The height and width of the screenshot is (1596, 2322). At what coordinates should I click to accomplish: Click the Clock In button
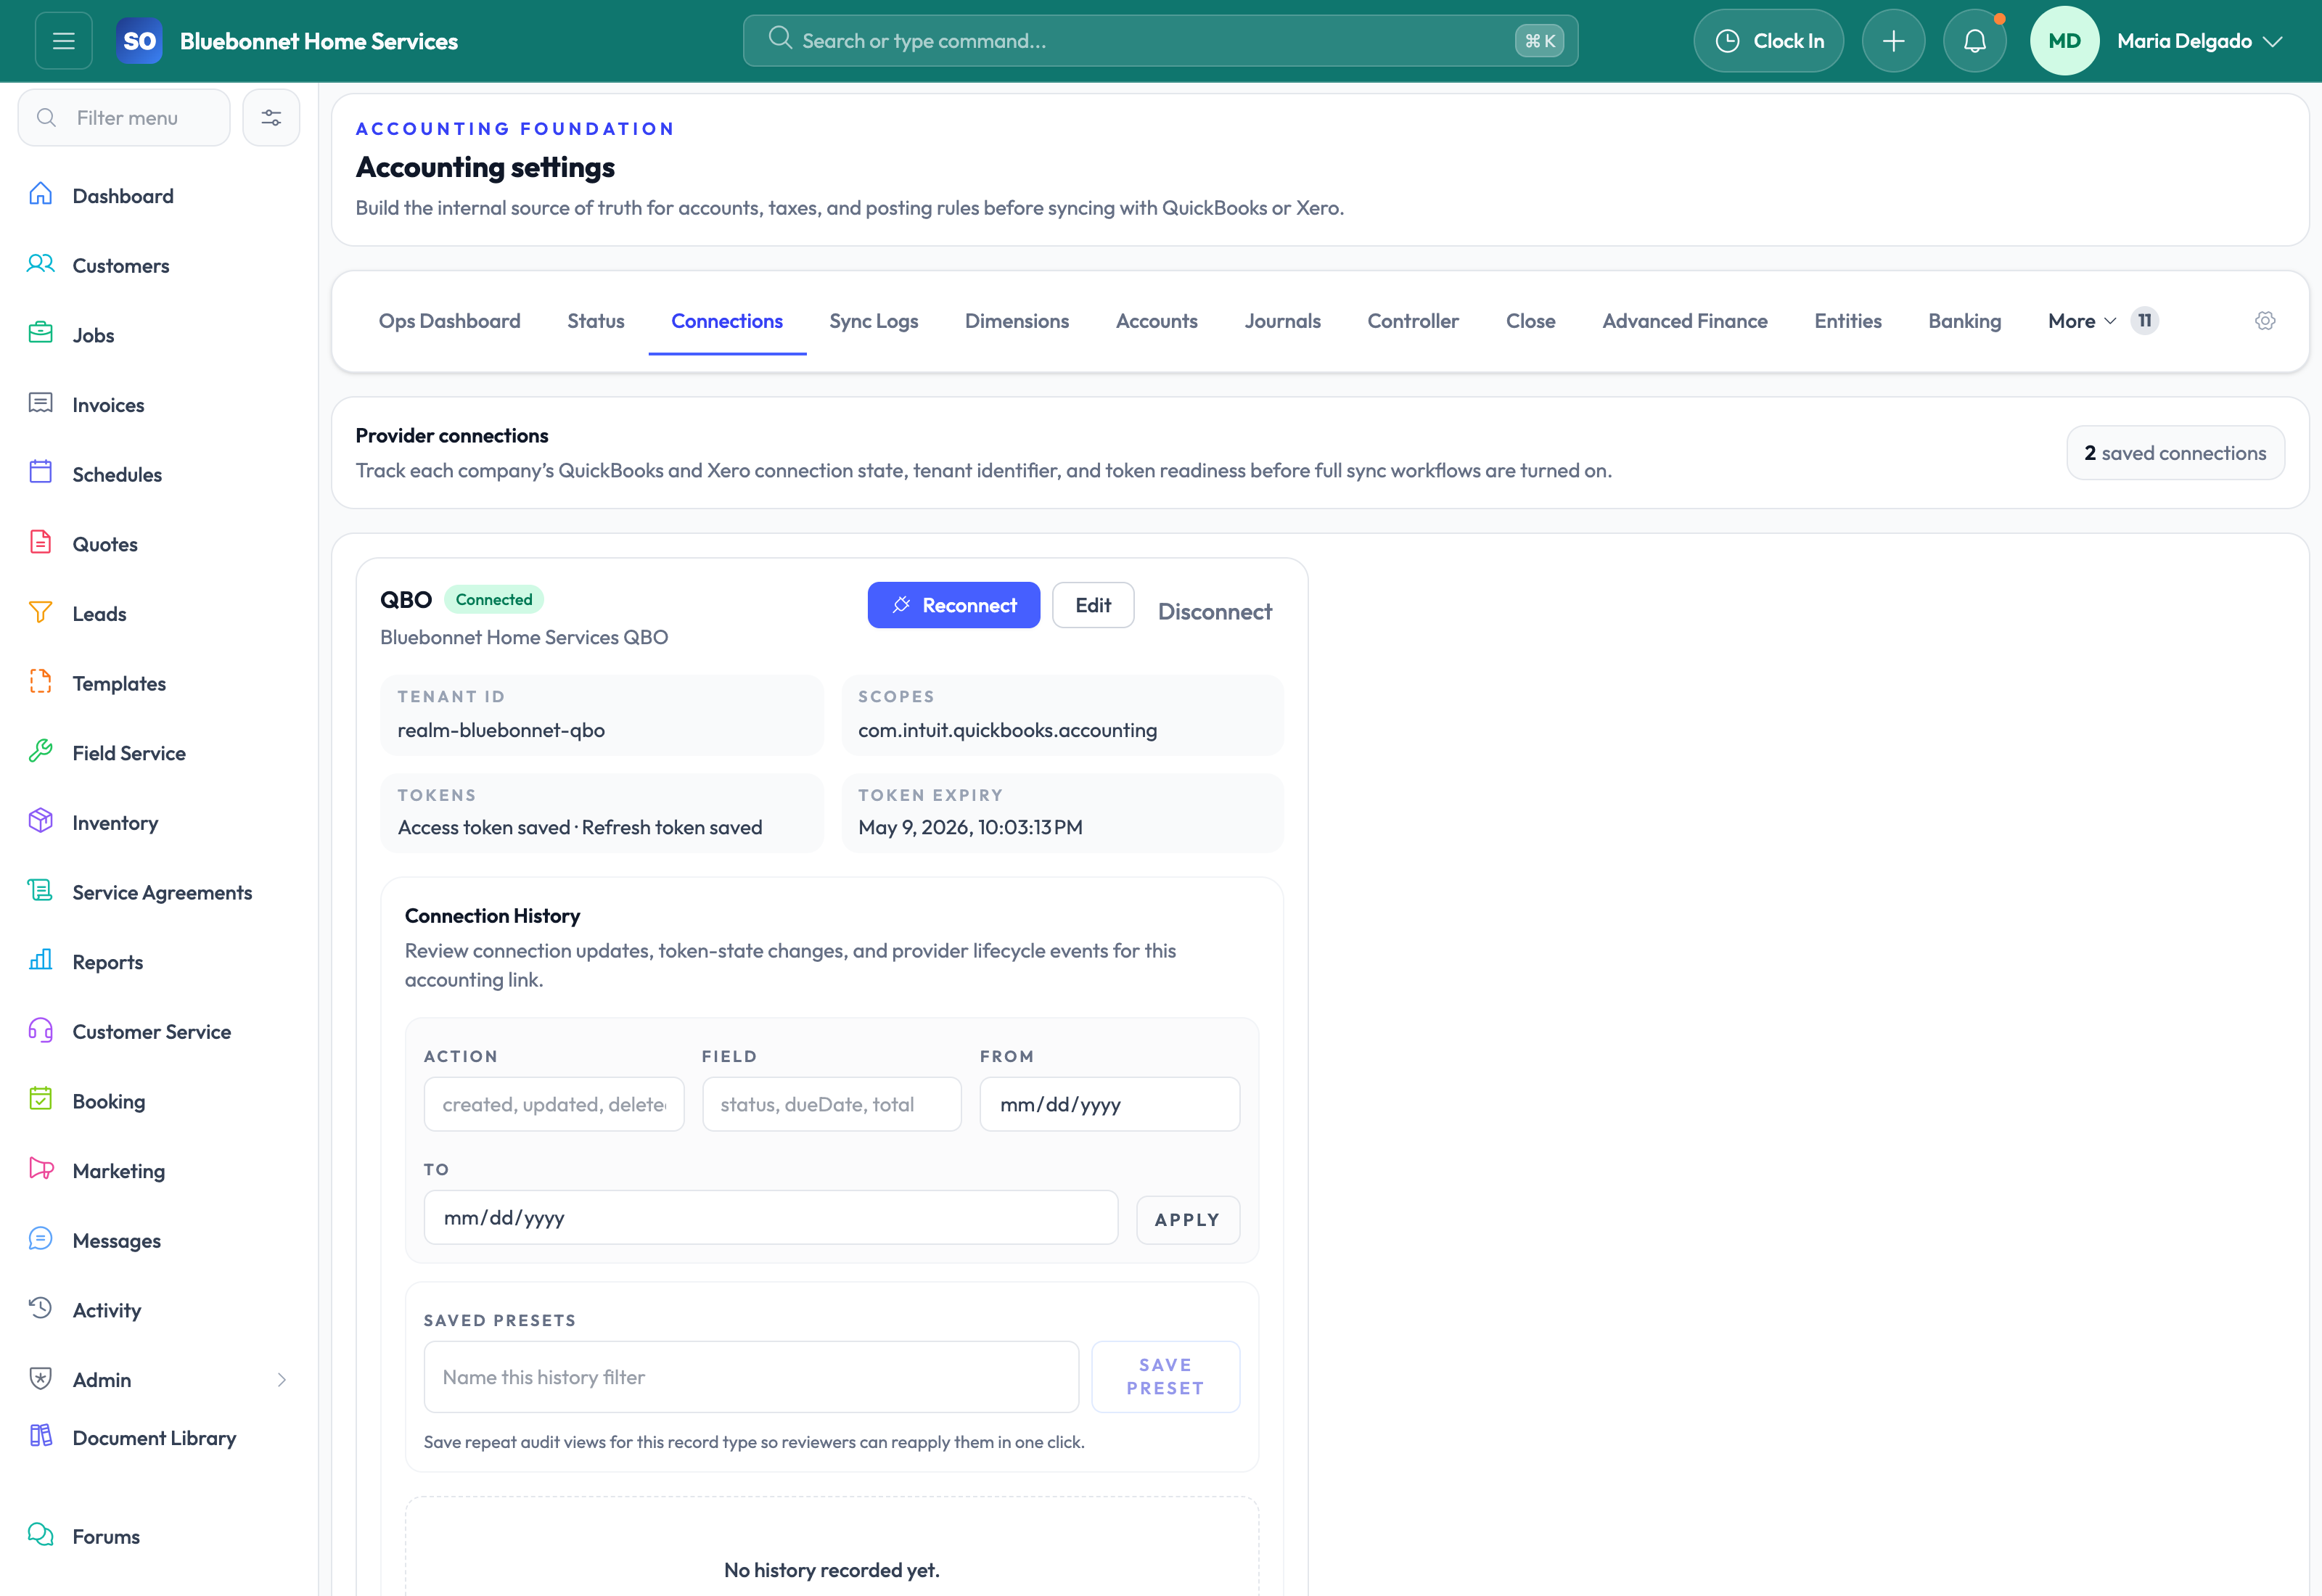click(x=1769, y=41)
